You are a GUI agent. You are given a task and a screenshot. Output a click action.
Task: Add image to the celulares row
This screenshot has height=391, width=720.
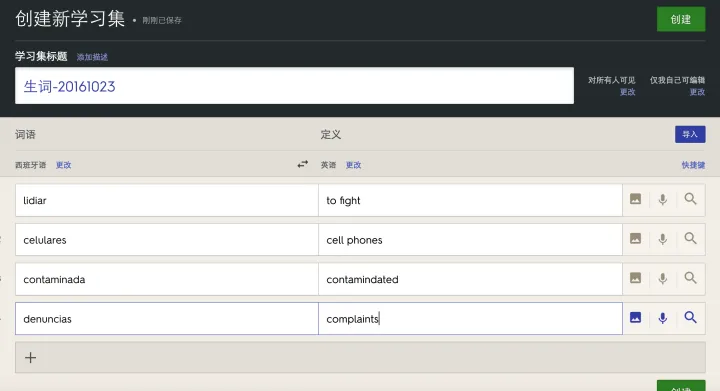click(x=636, y=239)
